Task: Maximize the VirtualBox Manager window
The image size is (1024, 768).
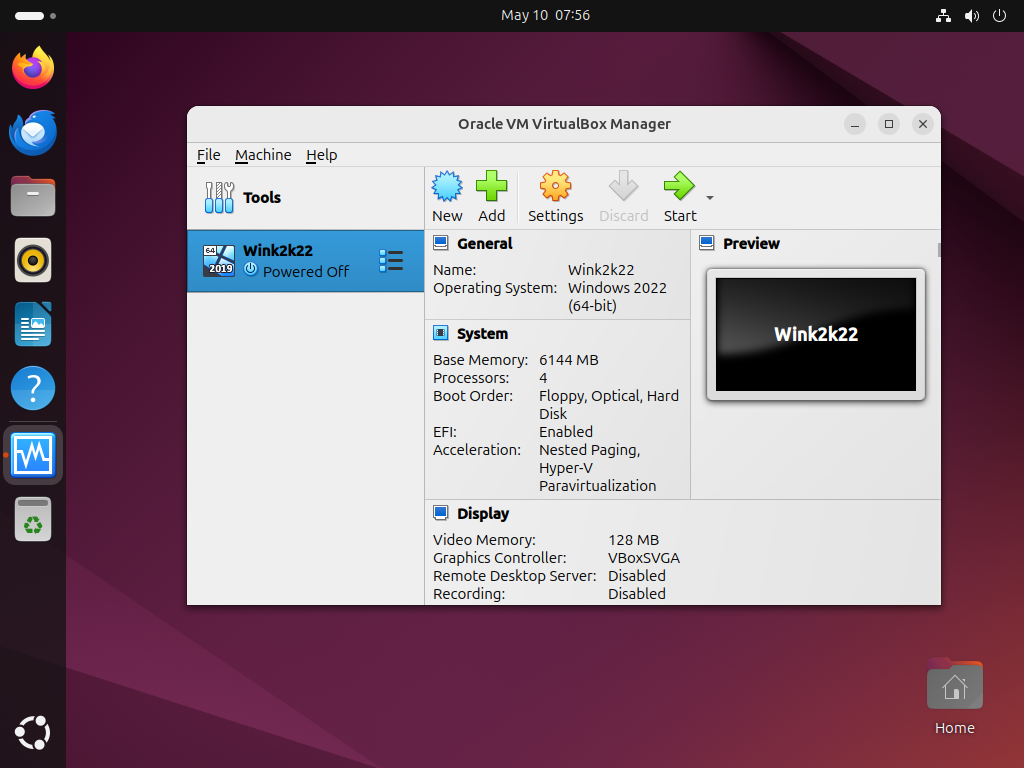Action: (x=889, y=124)
